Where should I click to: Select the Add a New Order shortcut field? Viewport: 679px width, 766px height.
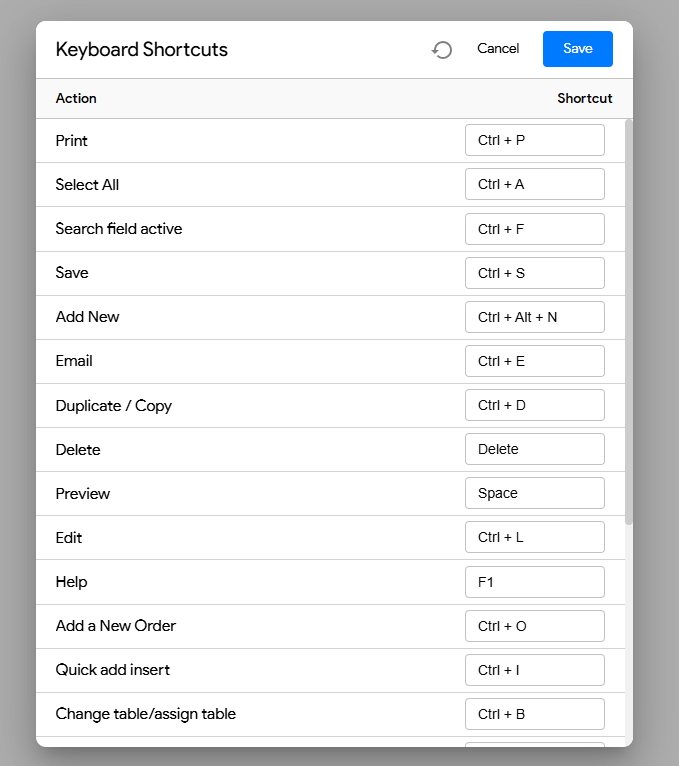[x=535, y=626]
